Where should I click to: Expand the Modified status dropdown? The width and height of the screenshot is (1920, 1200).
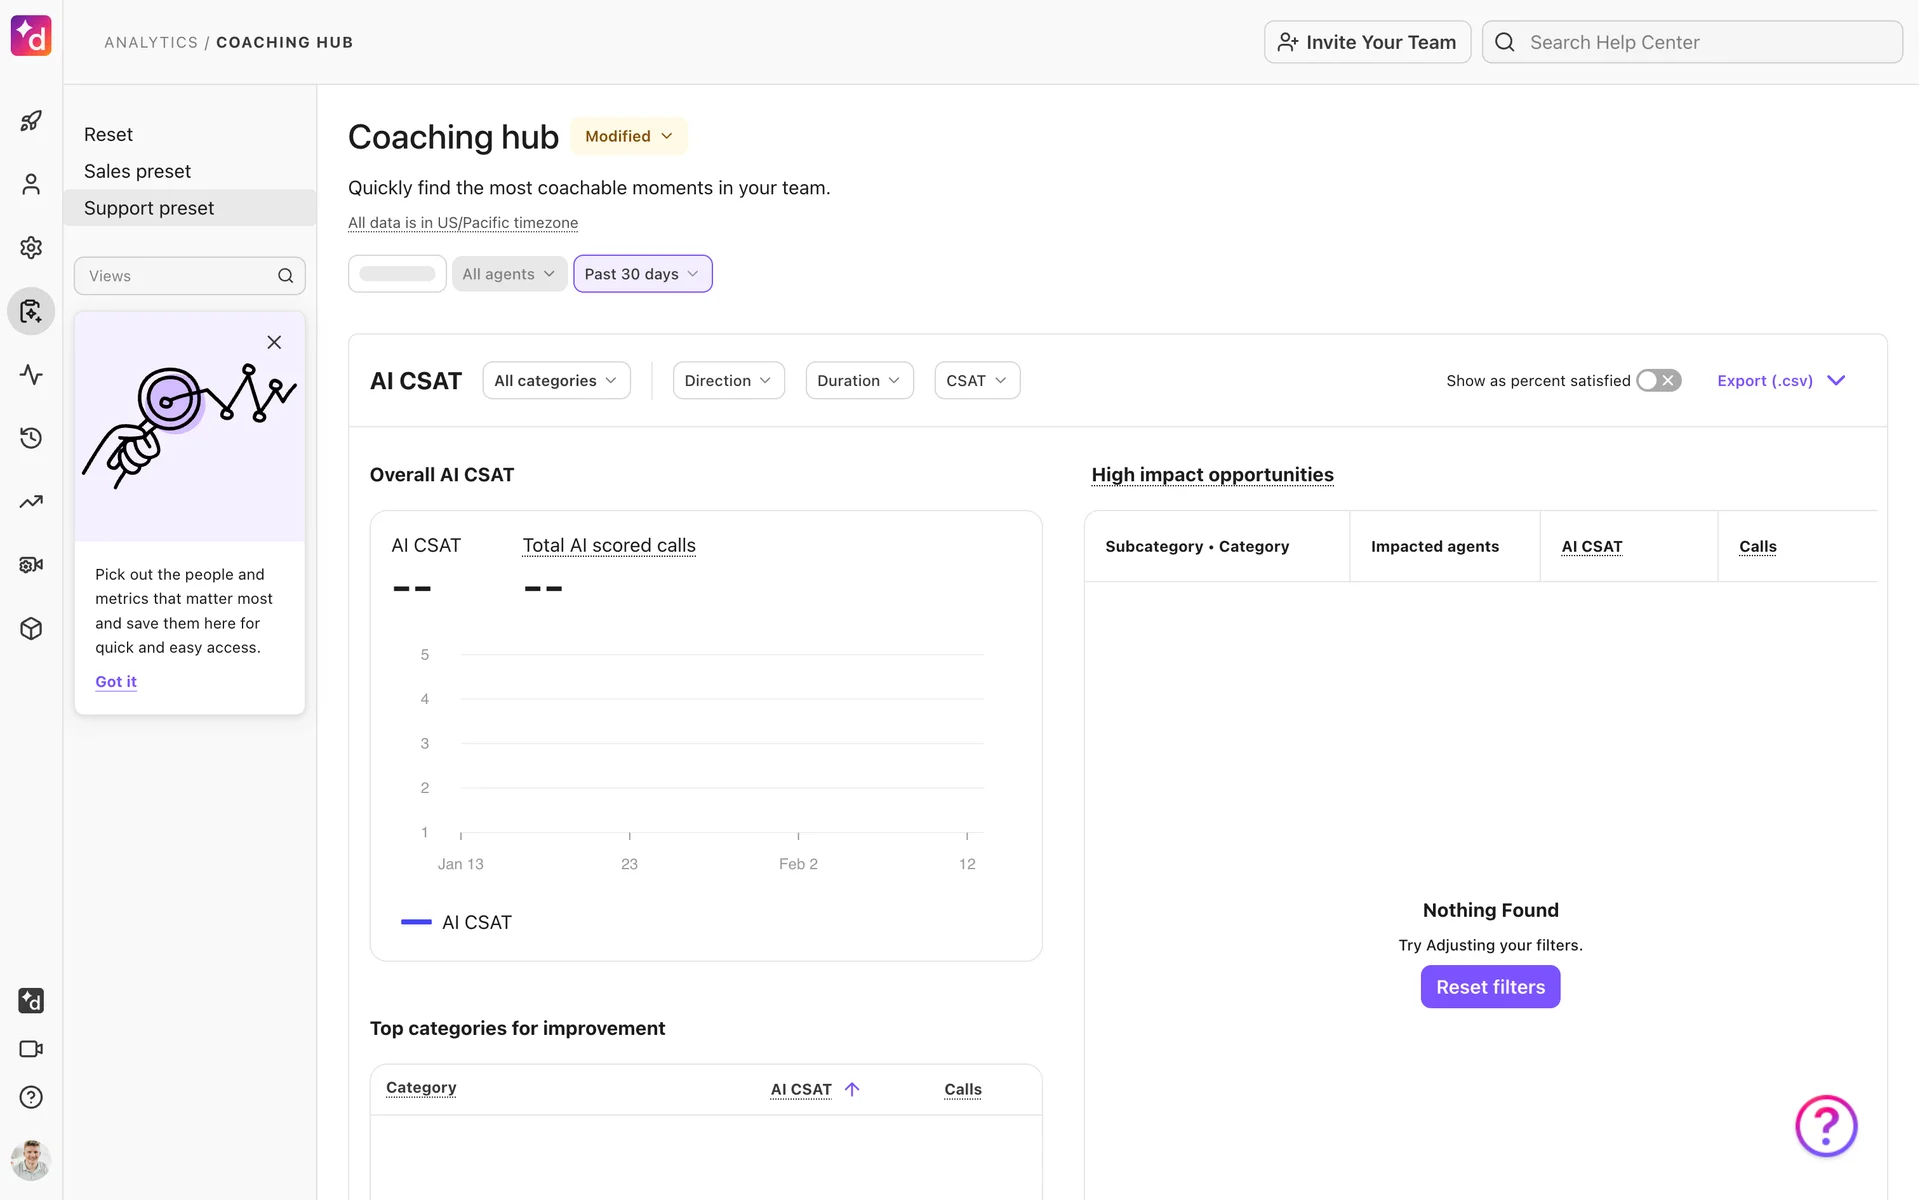tap(629, 136)
